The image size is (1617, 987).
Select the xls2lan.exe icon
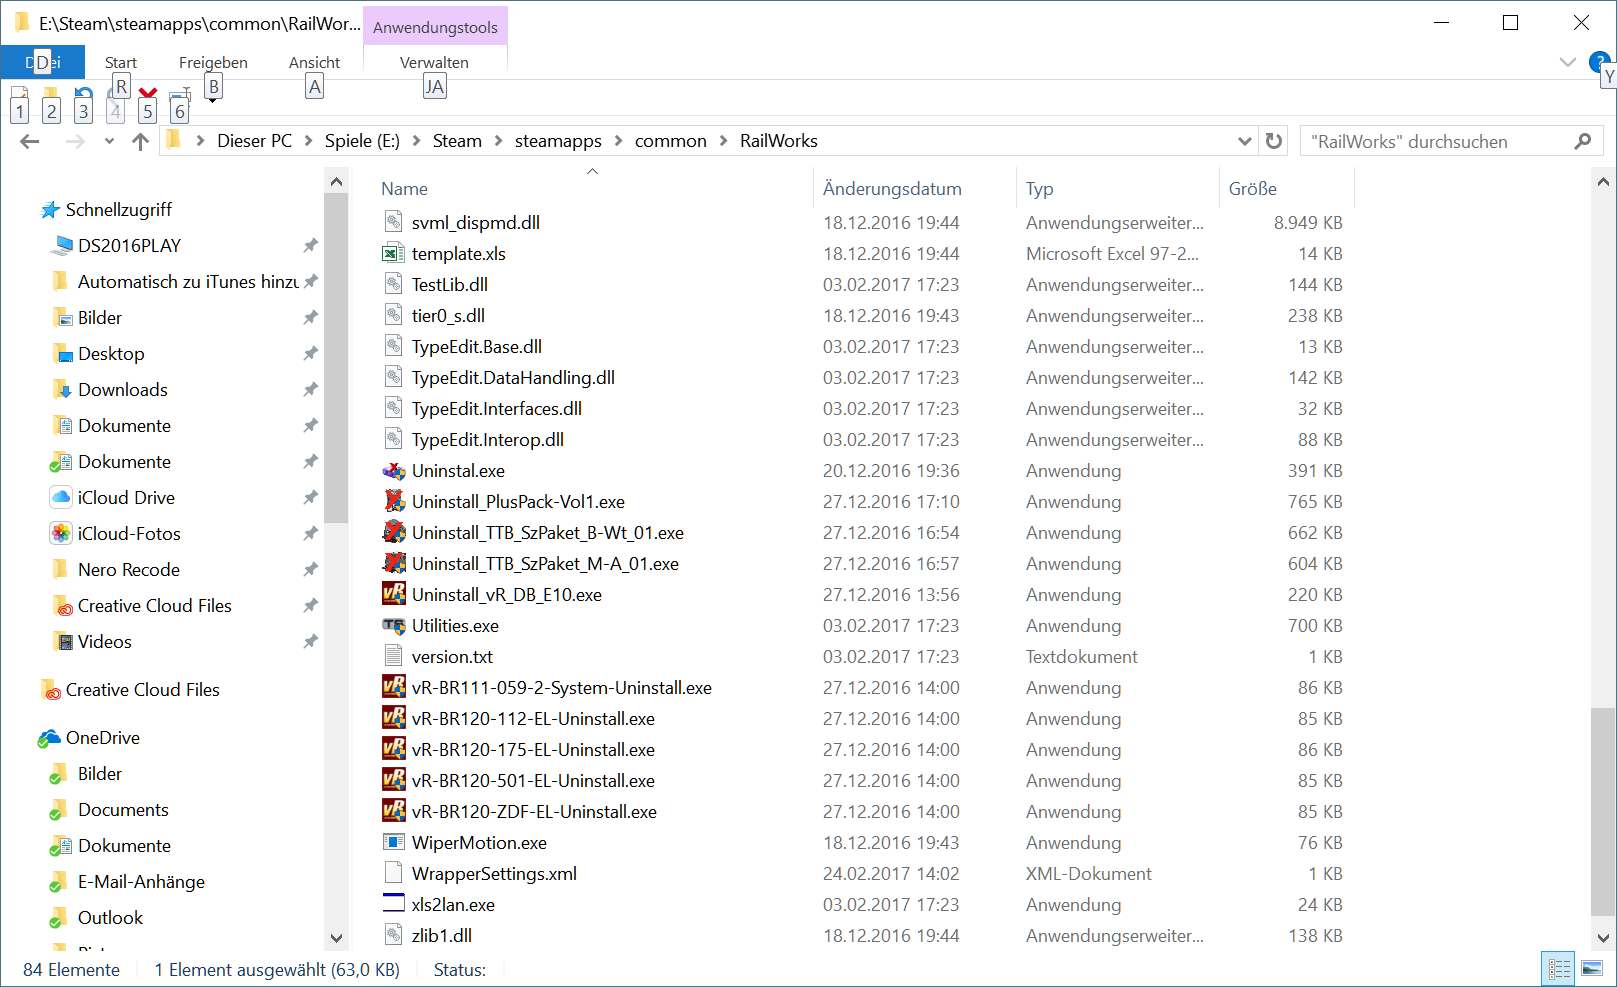click(394, 904)
